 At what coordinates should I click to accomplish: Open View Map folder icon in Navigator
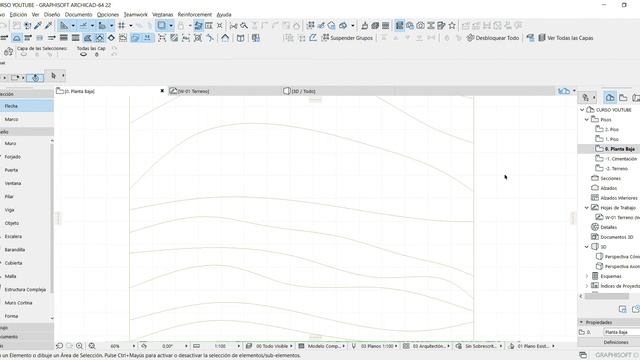point(623,98)
